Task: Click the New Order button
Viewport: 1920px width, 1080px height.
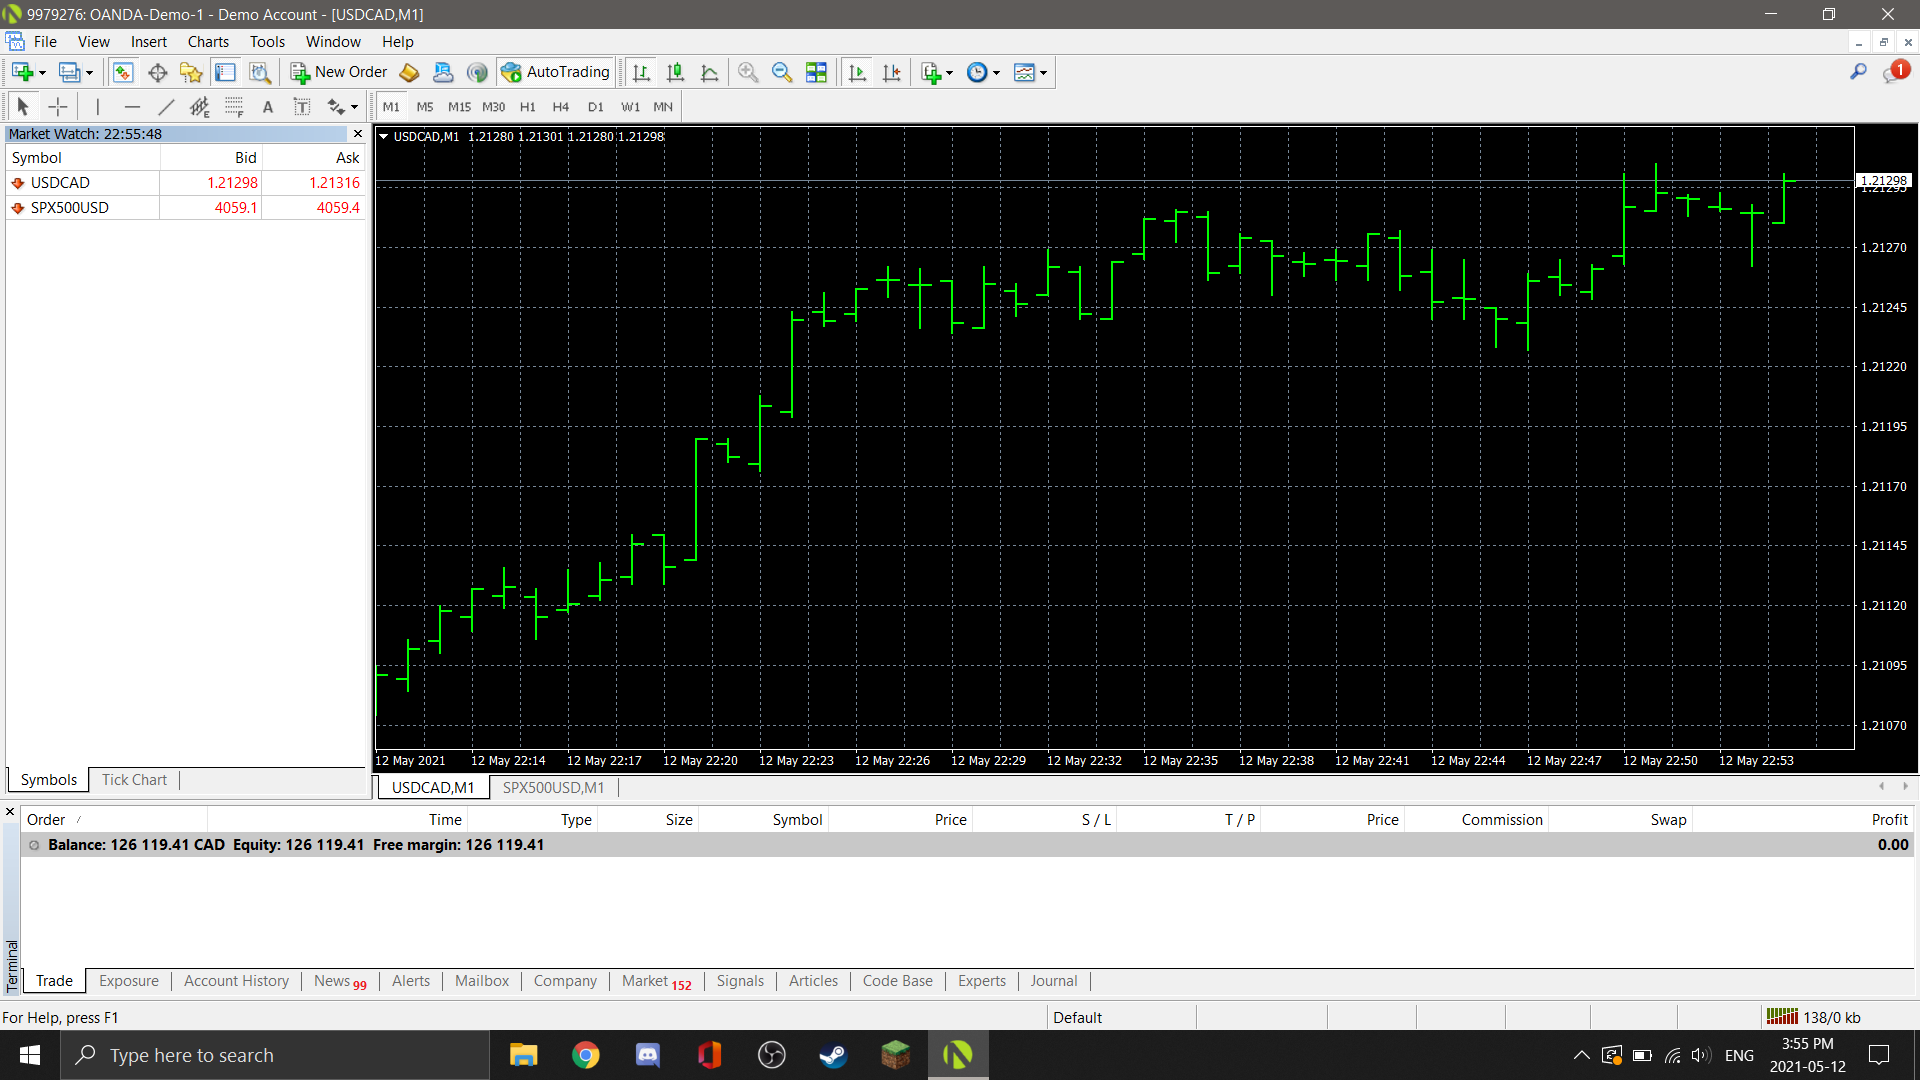Action: (339, 72)
